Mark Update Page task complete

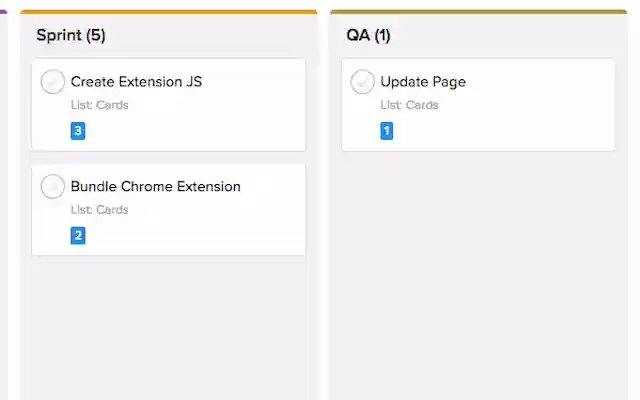(x=362, y=82)
